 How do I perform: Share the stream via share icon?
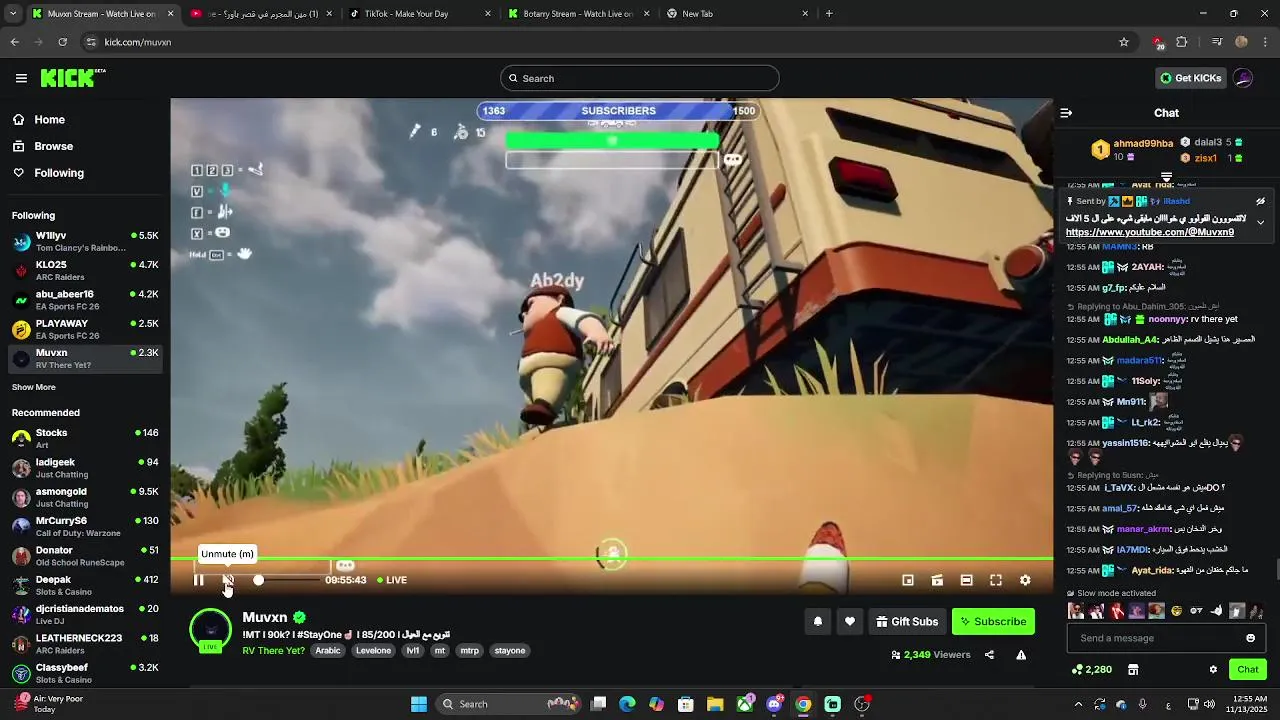pyautogui.click(x=989, y=655)
